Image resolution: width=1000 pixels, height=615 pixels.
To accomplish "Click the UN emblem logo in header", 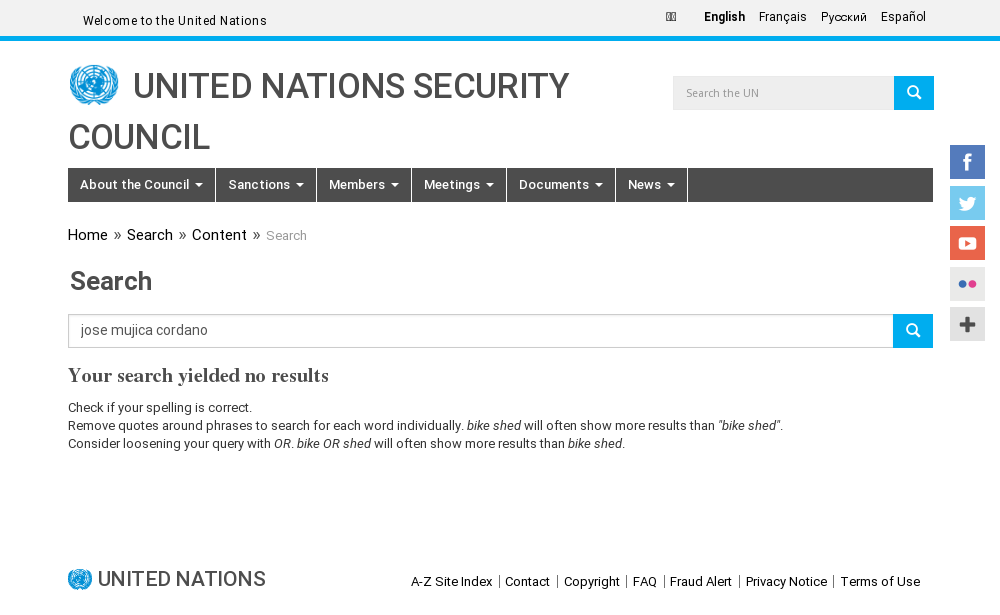I will (94, 85).
